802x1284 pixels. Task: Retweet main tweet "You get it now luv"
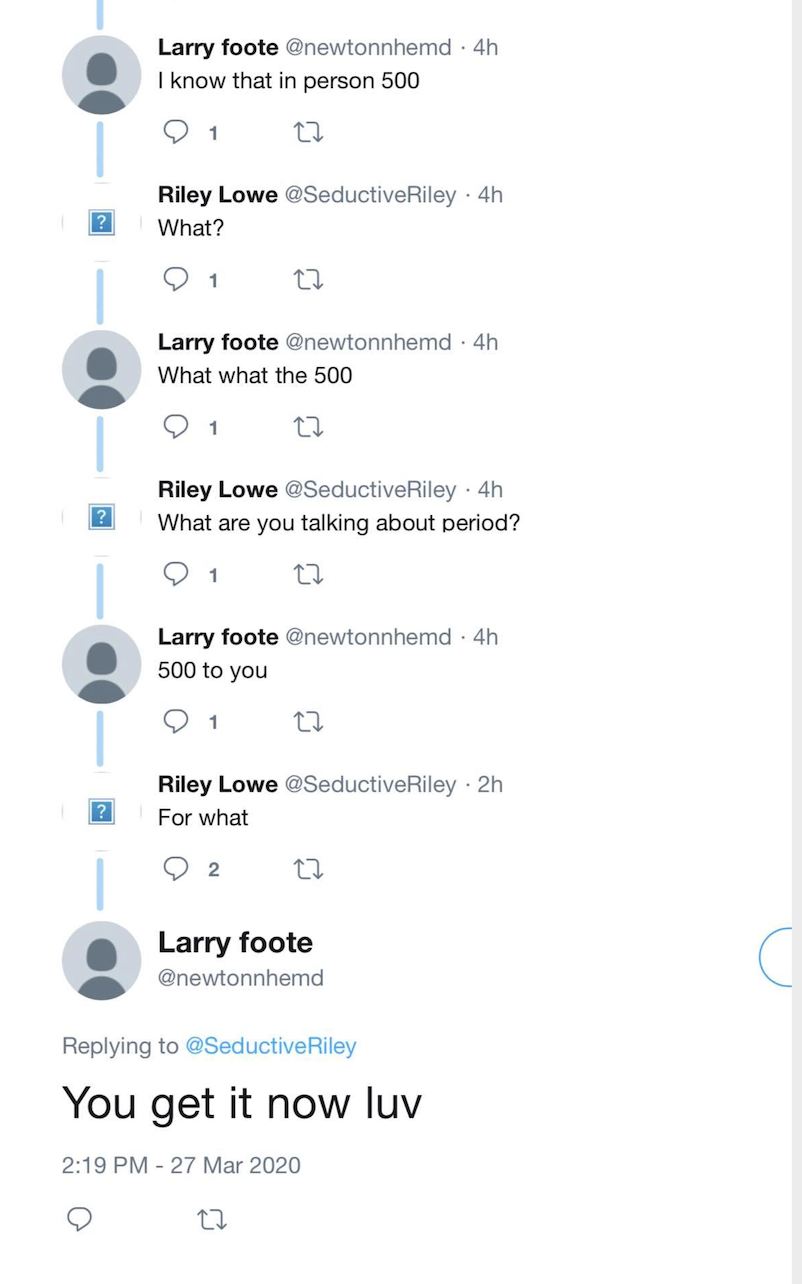(213, 1219)
